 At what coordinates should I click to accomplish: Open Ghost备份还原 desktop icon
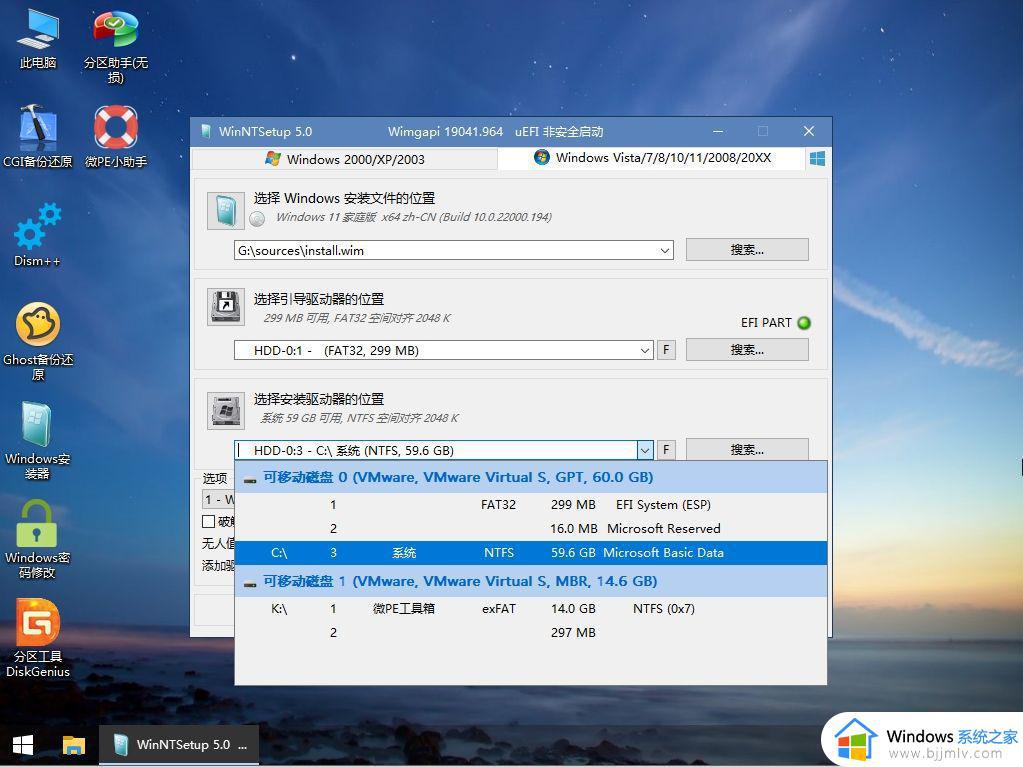point(38,341)
